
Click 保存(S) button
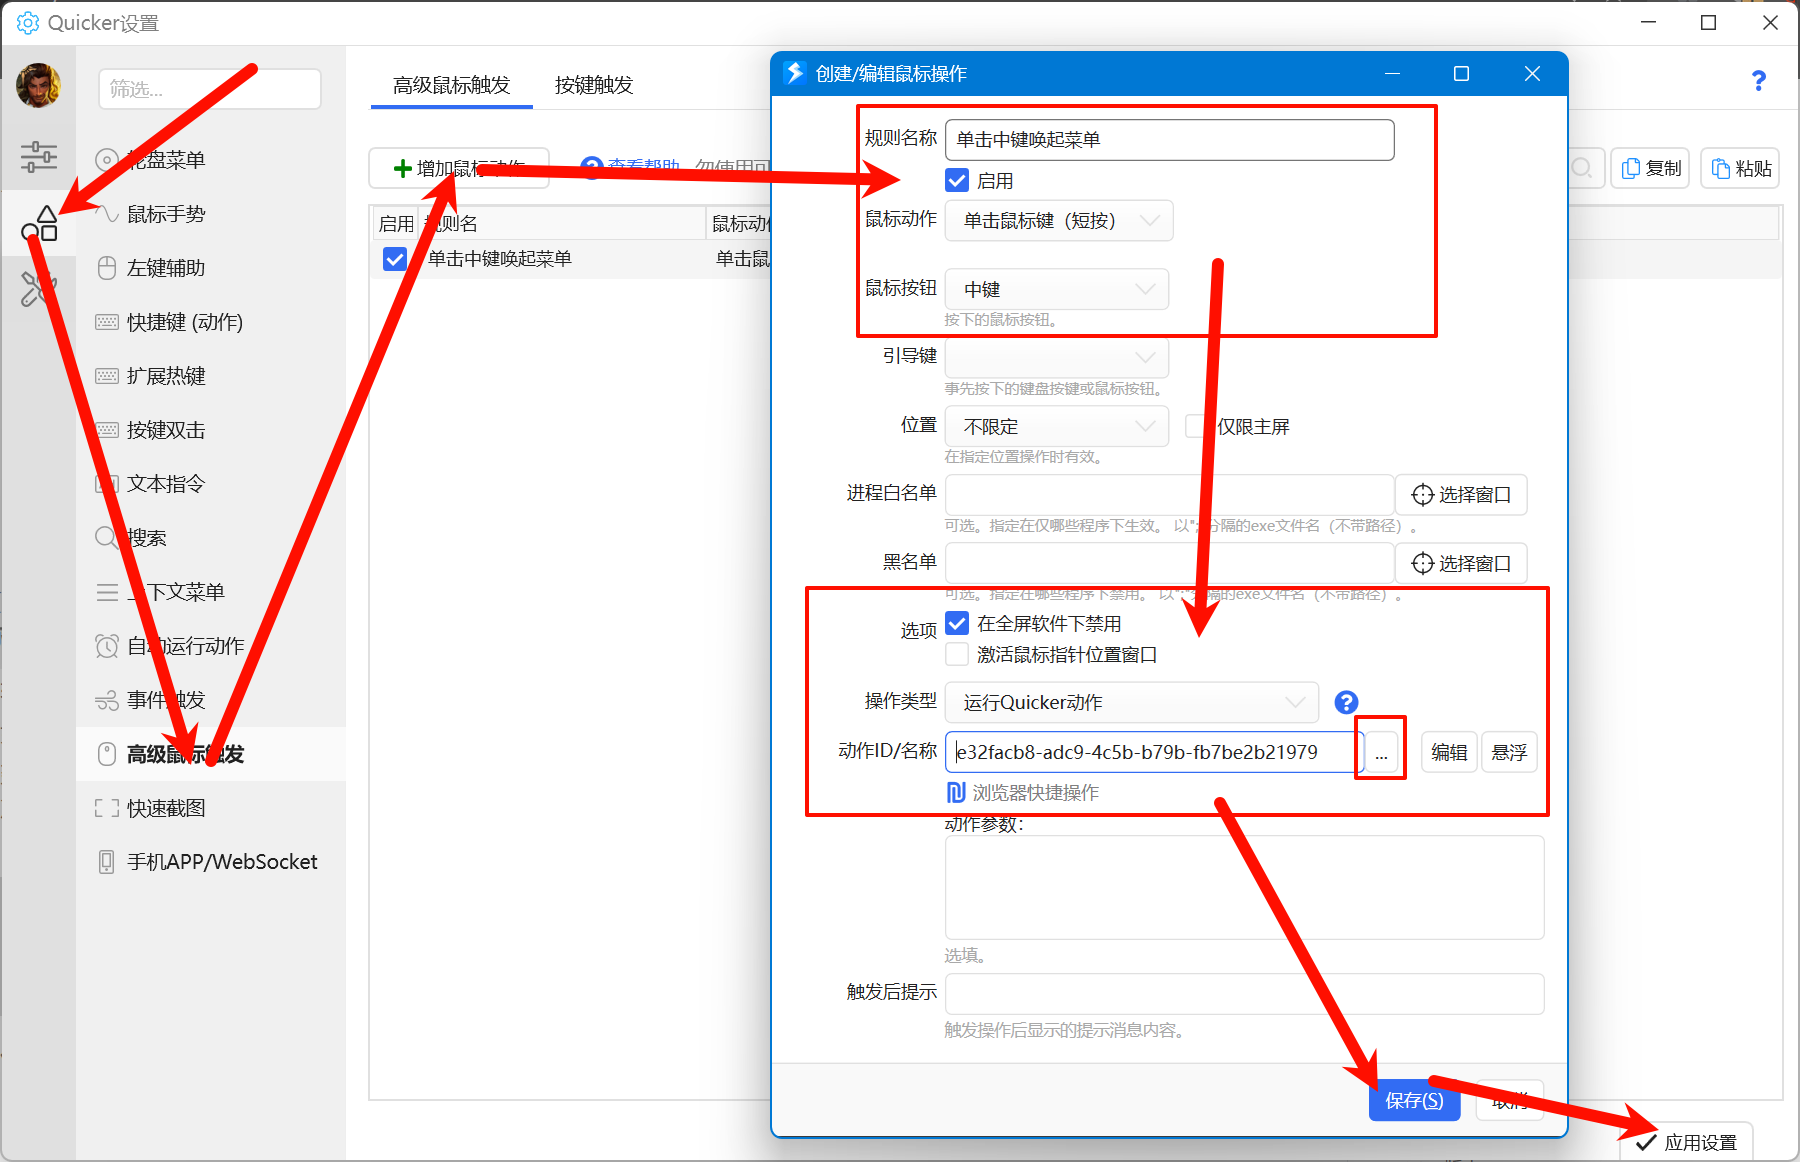pyautogui.click(x=1414, y=1101)
